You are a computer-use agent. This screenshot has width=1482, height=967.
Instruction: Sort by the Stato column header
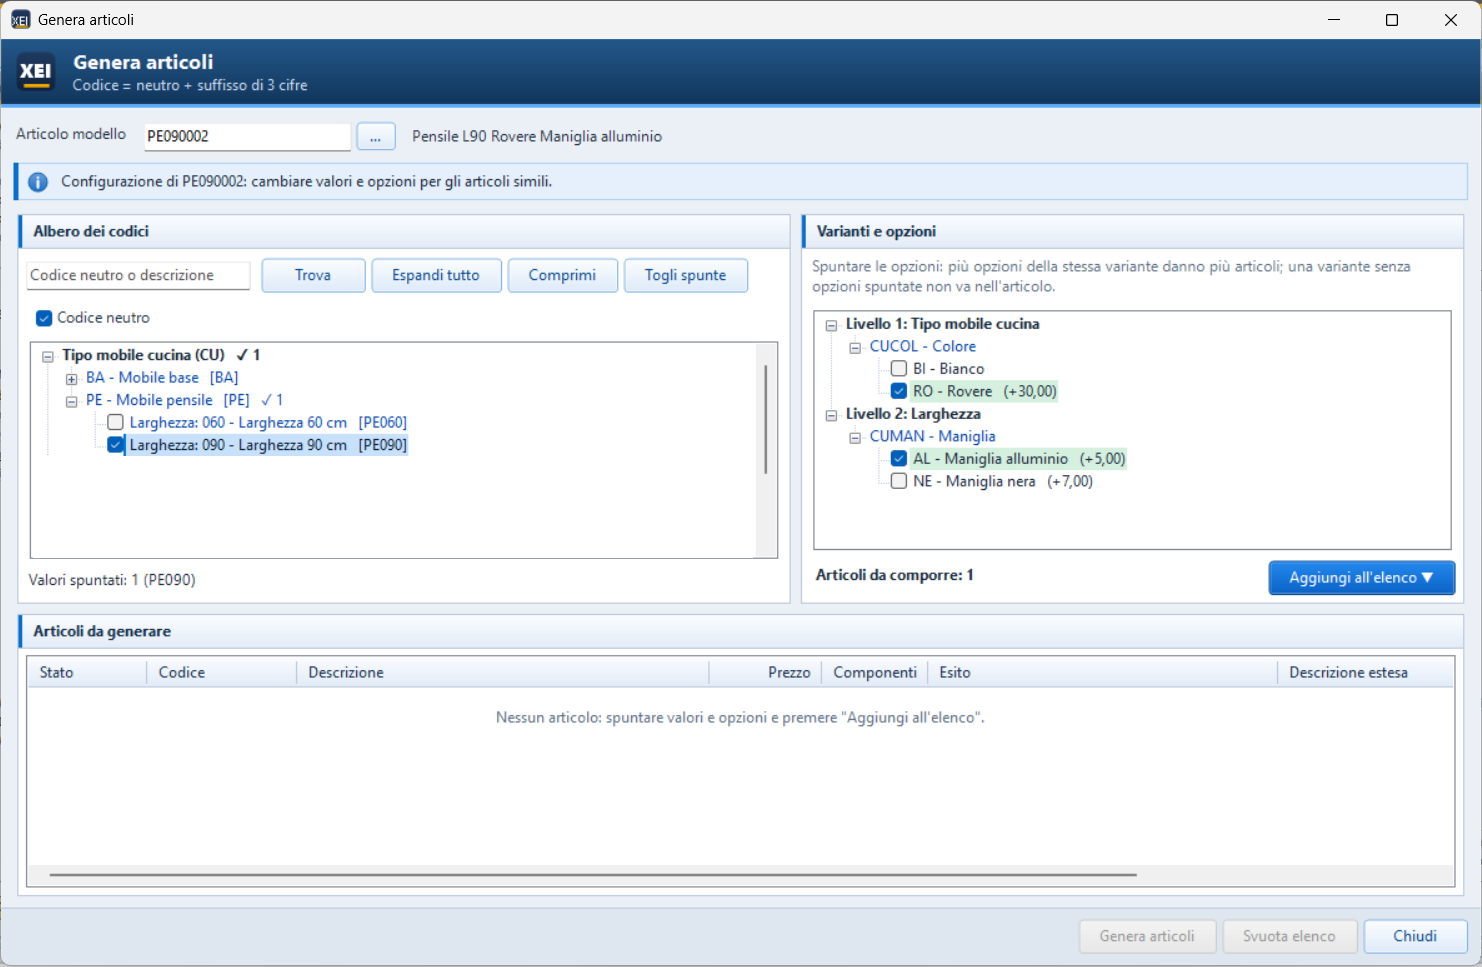pyautogui.click(x=87, y=673)
